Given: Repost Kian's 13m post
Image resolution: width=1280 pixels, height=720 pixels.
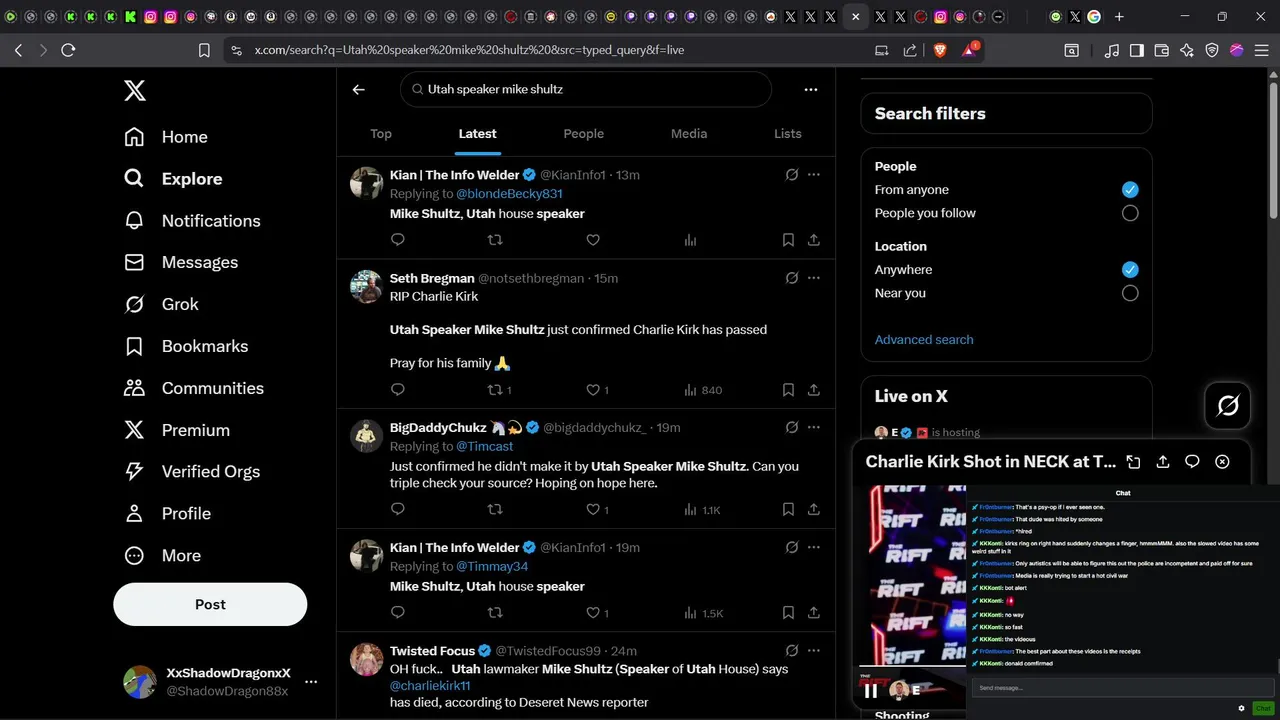Looking at the screenshot, I should click(x=495, y=240).
